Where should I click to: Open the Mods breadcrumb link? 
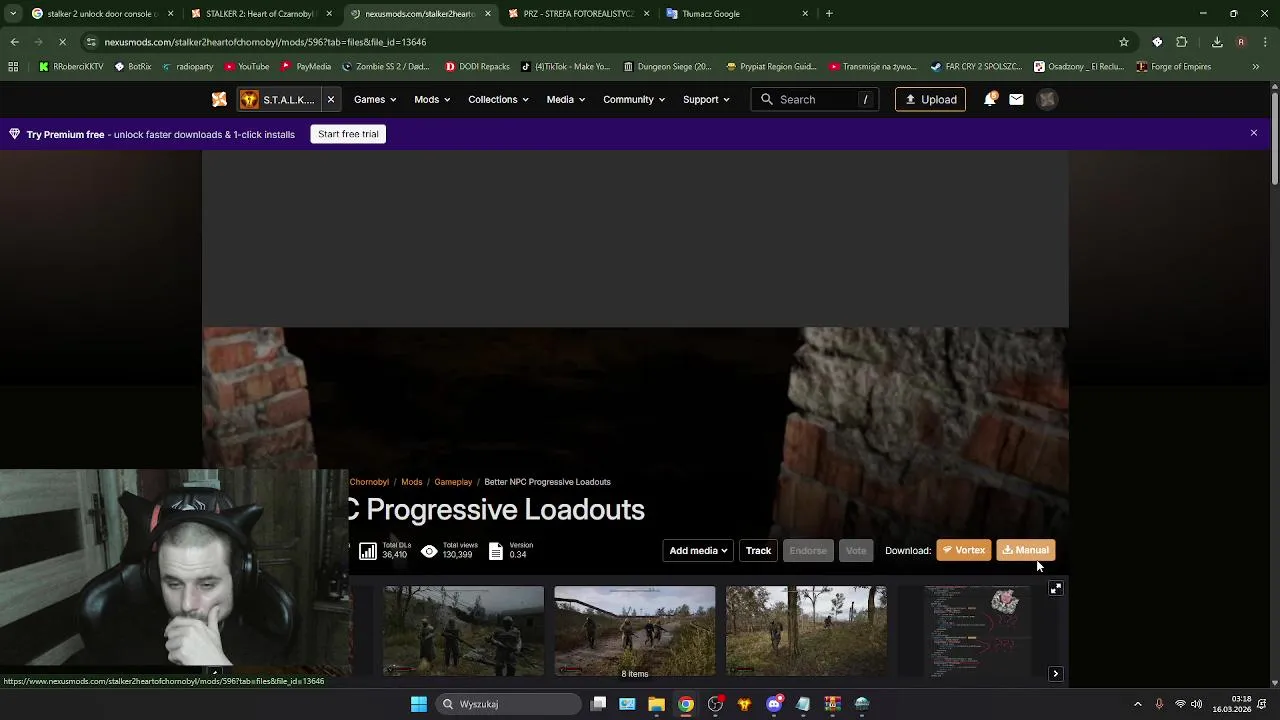pos(411,482)
